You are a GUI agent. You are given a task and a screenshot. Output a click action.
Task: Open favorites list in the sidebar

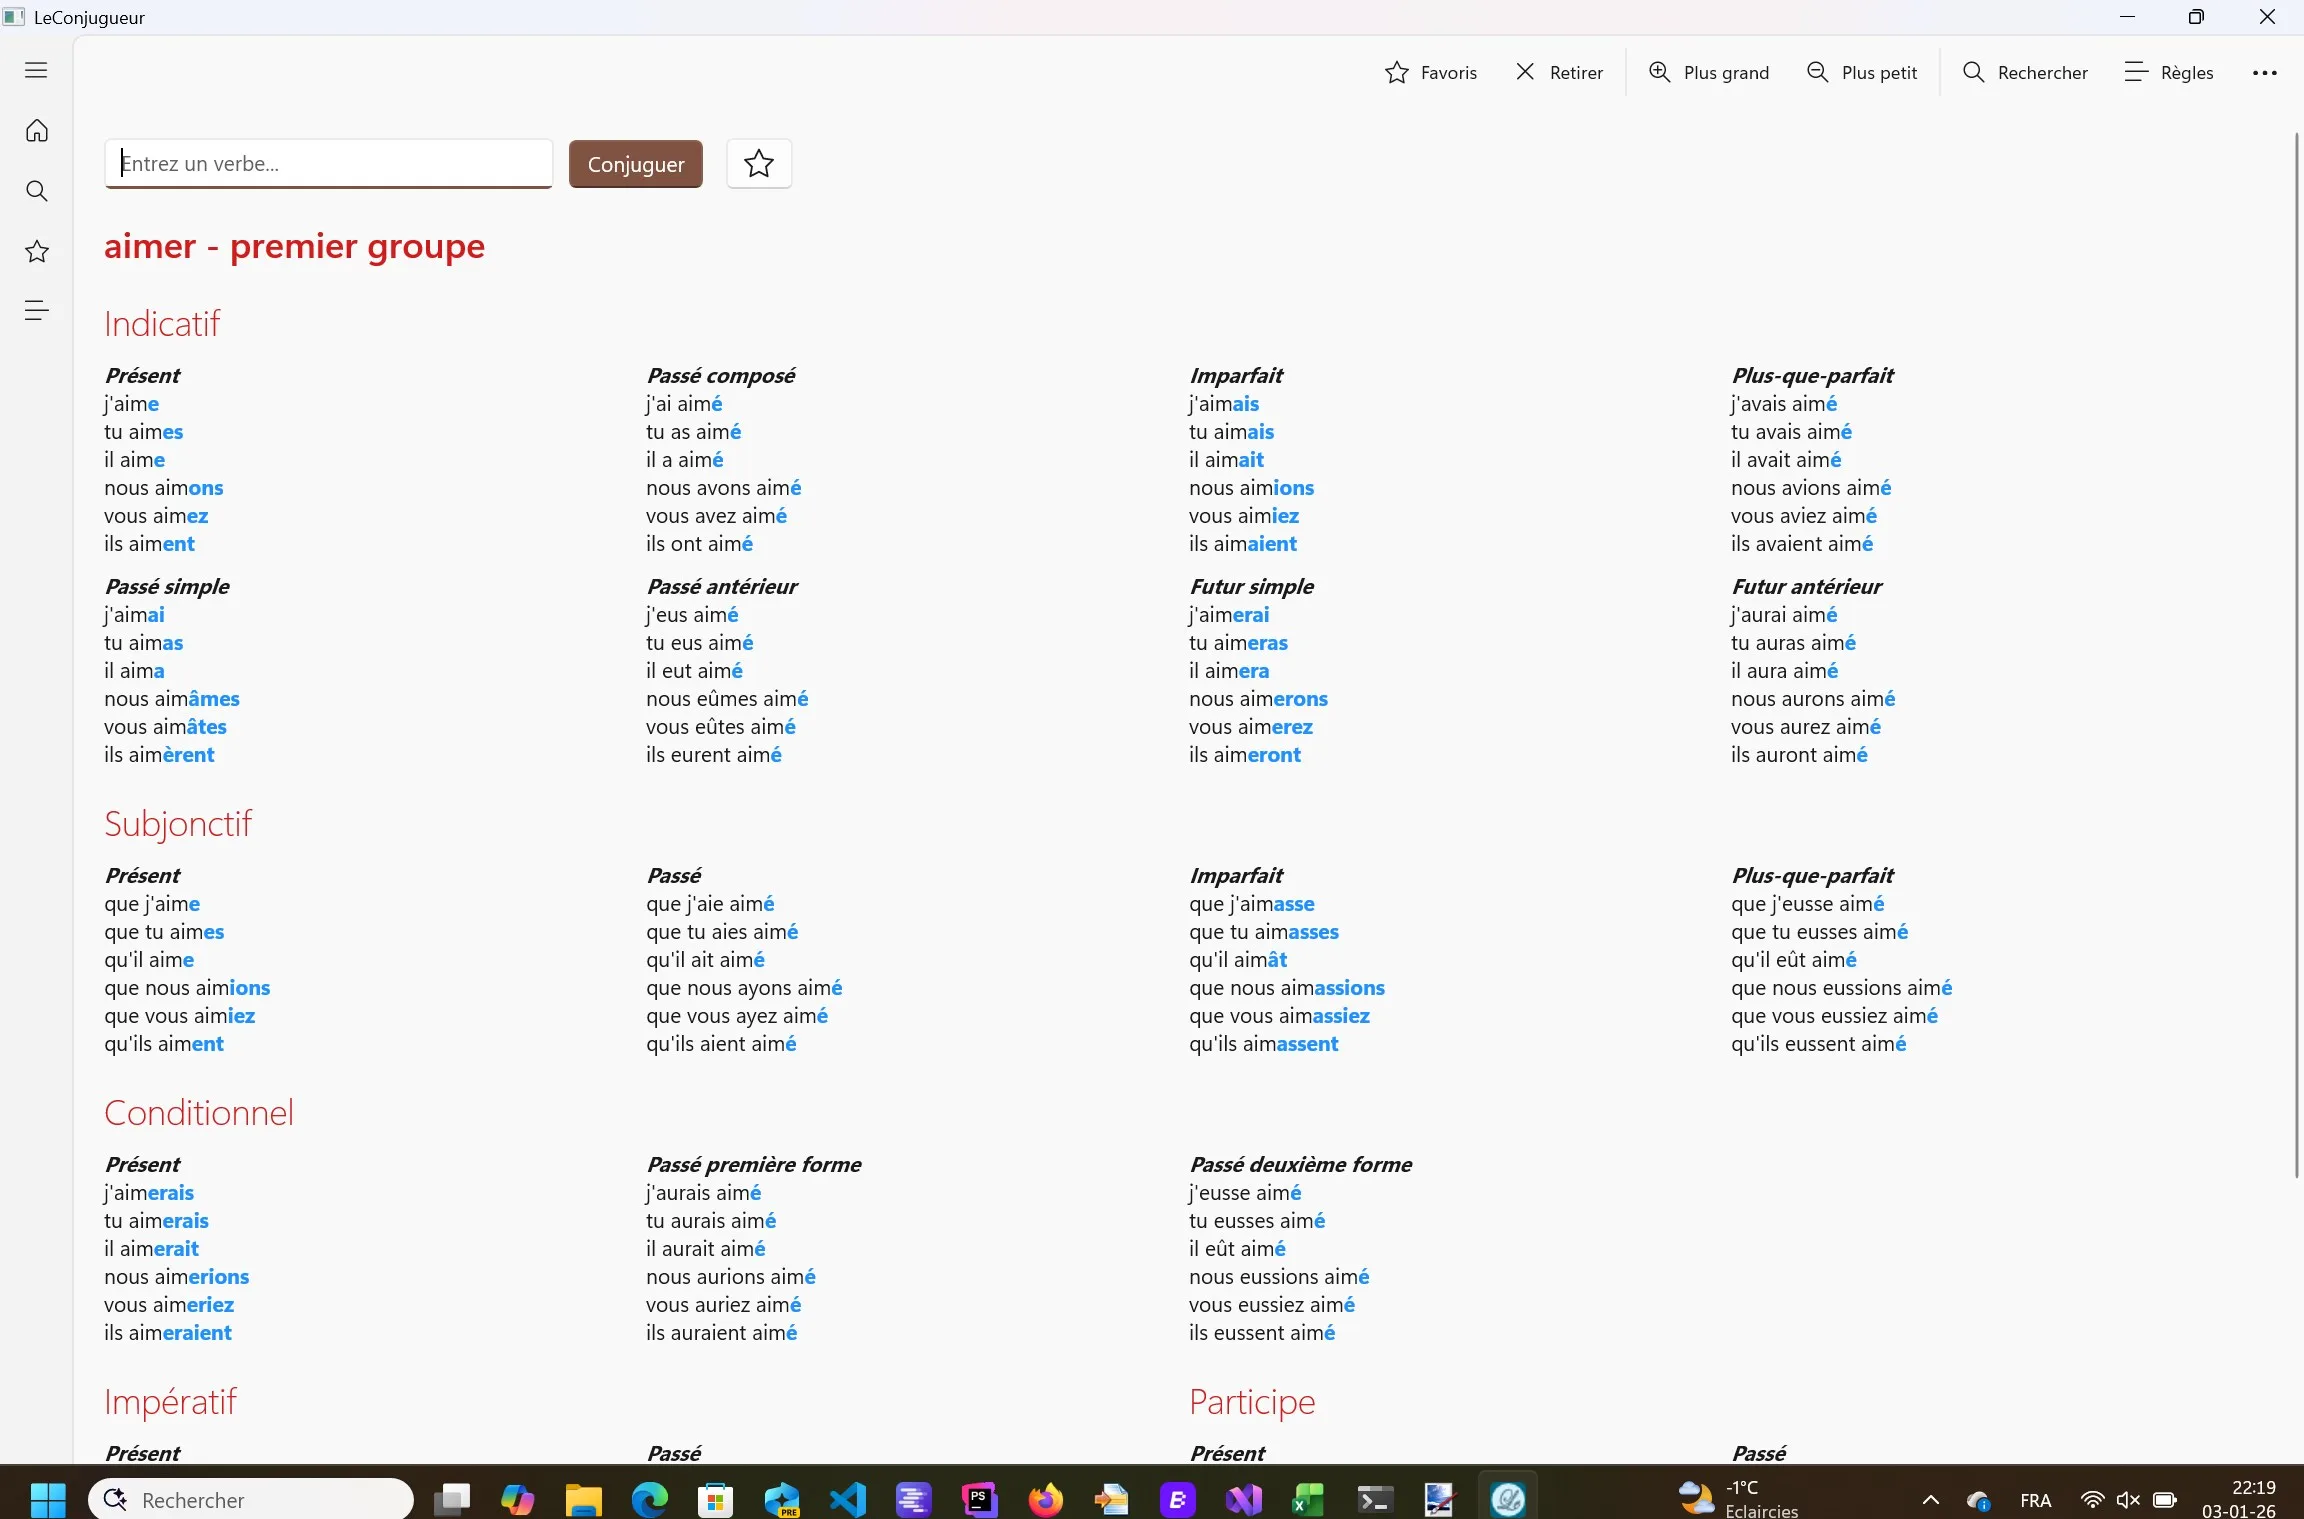tap(36, 251)
